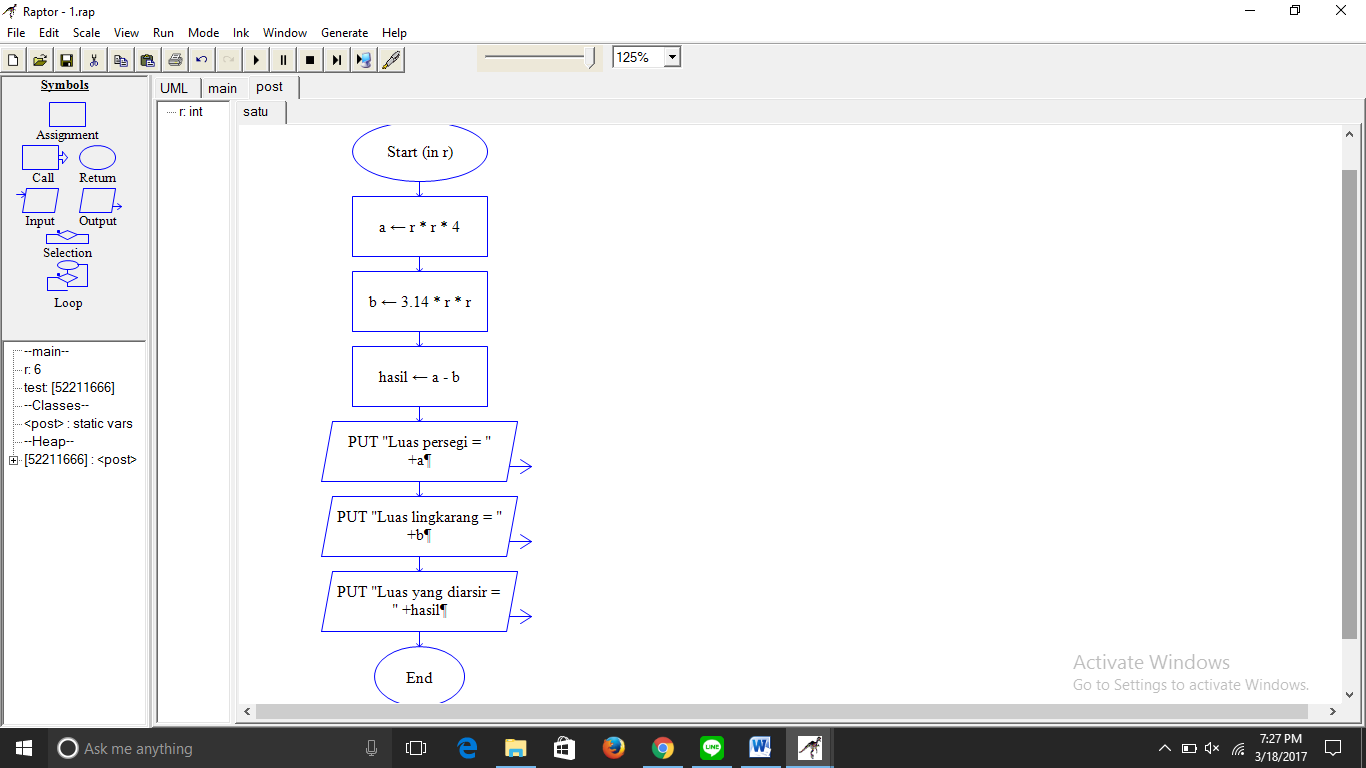Select the 'b ← 3.14 * r * r' box
Screen dimensions: 1366x768
point(420,302)
